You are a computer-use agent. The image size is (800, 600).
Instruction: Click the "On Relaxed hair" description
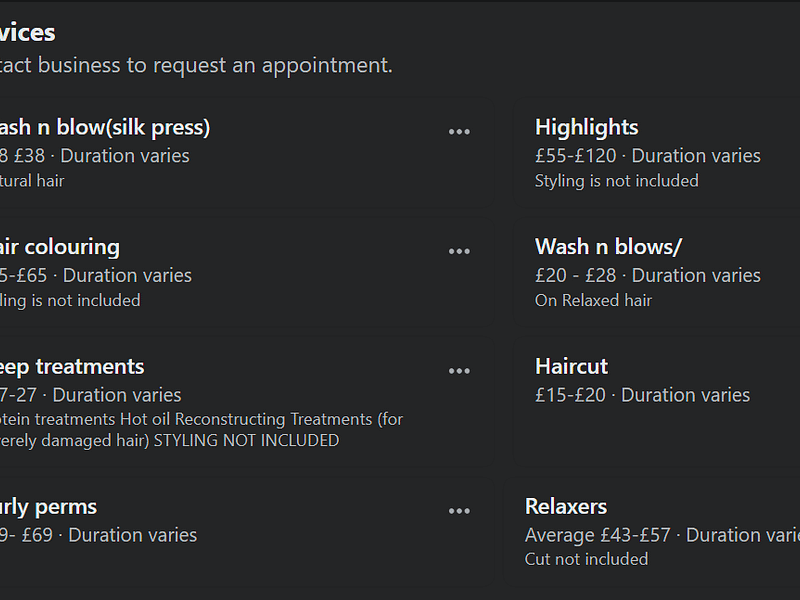(593, 300)
